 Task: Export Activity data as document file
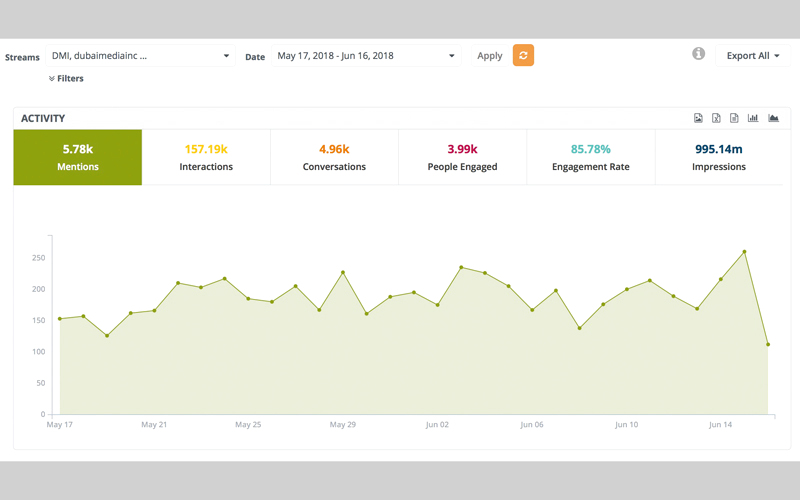point(734,118)
